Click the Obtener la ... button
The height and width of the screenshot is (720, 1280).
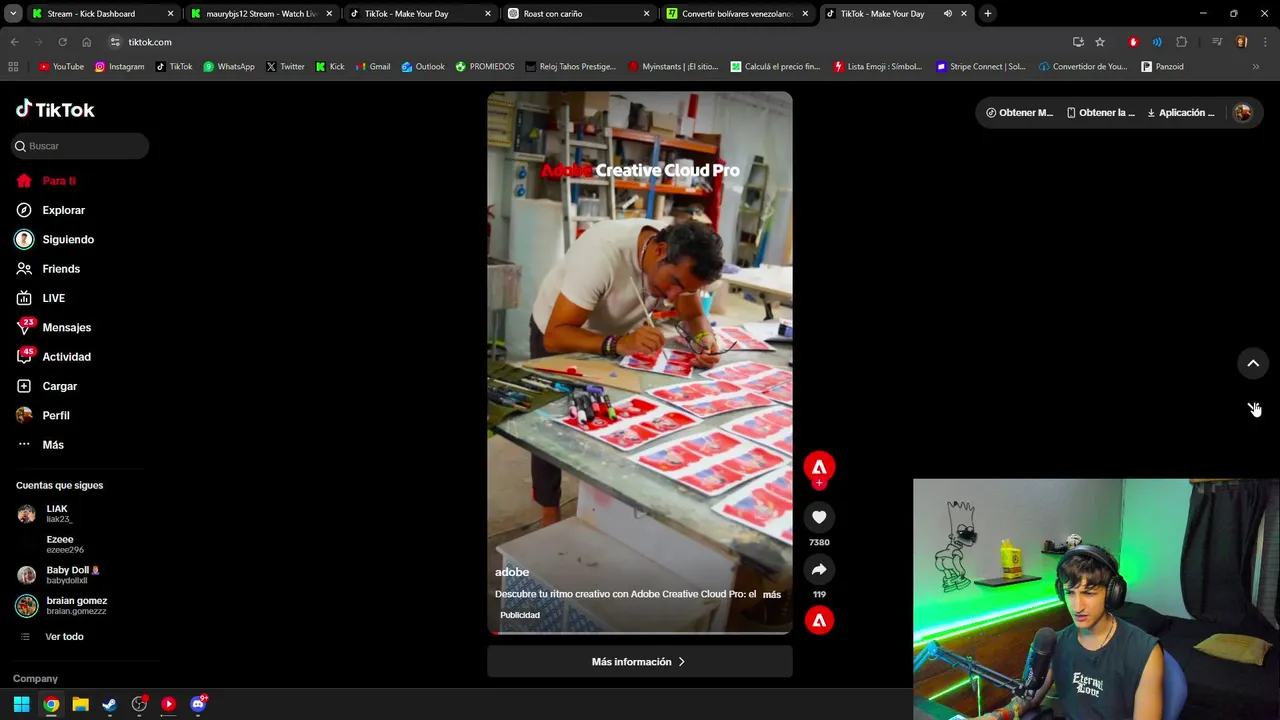point(1100,113)
